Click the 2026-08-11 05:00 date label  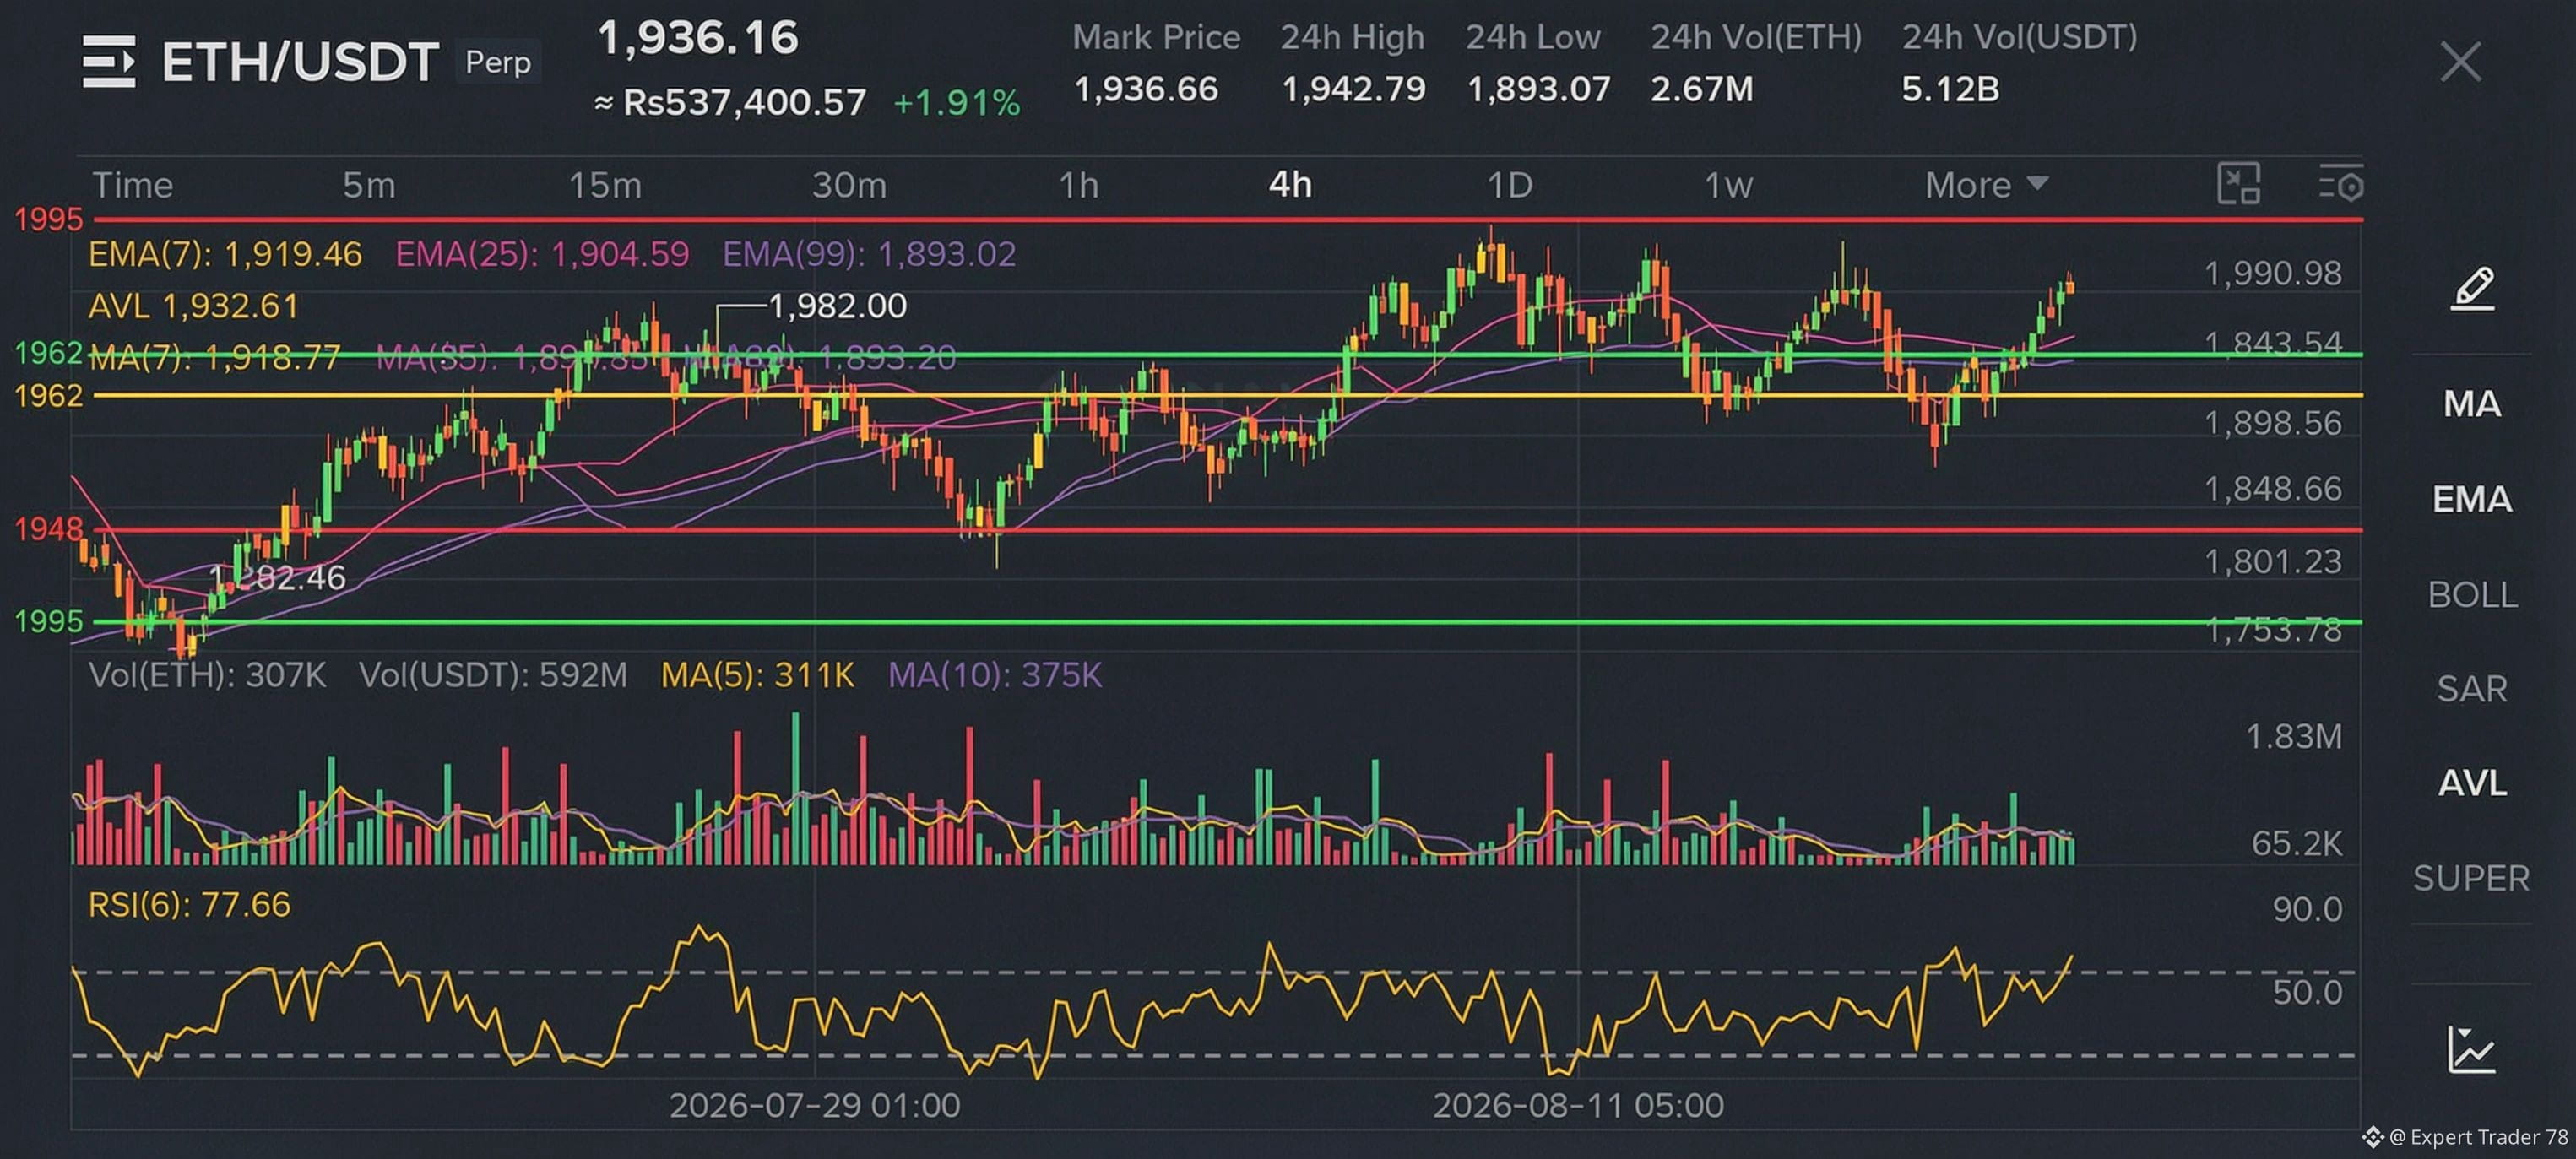pyautogui.click(x=1578, y=1106)
